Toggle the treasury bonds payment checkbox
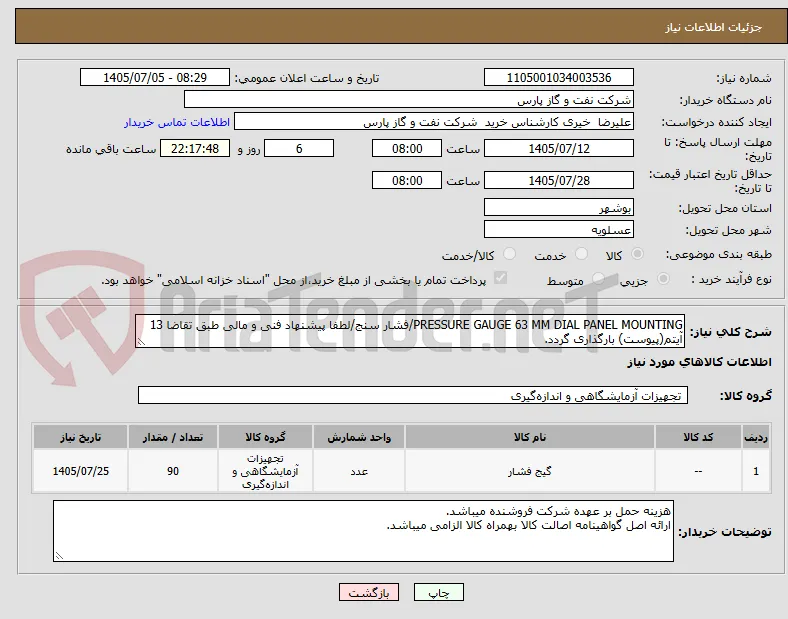 click(x=501, y=278)
